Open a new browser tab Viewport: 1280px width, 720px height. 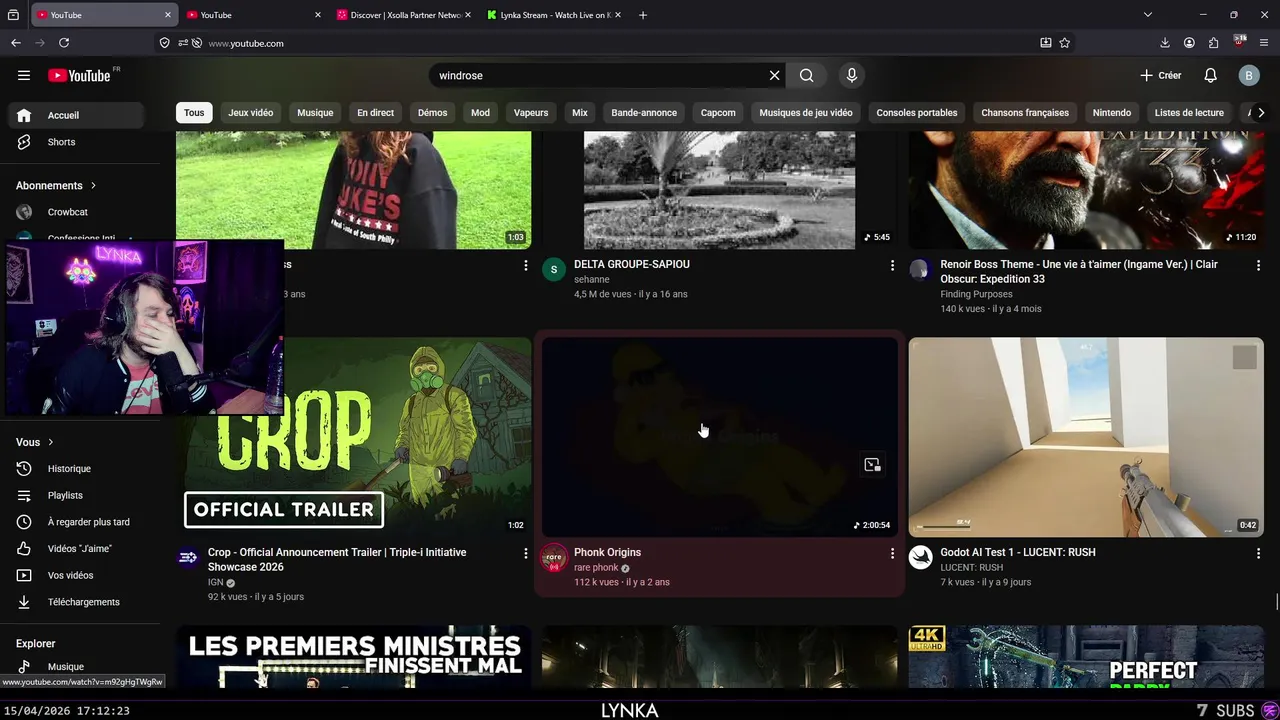pos(643,15)
